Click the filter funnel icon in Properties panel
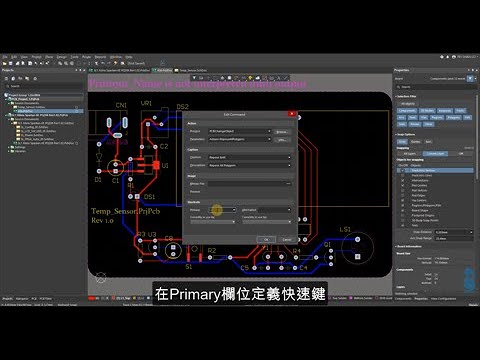This screenshot has width=480, height=360. click(470, 79)
